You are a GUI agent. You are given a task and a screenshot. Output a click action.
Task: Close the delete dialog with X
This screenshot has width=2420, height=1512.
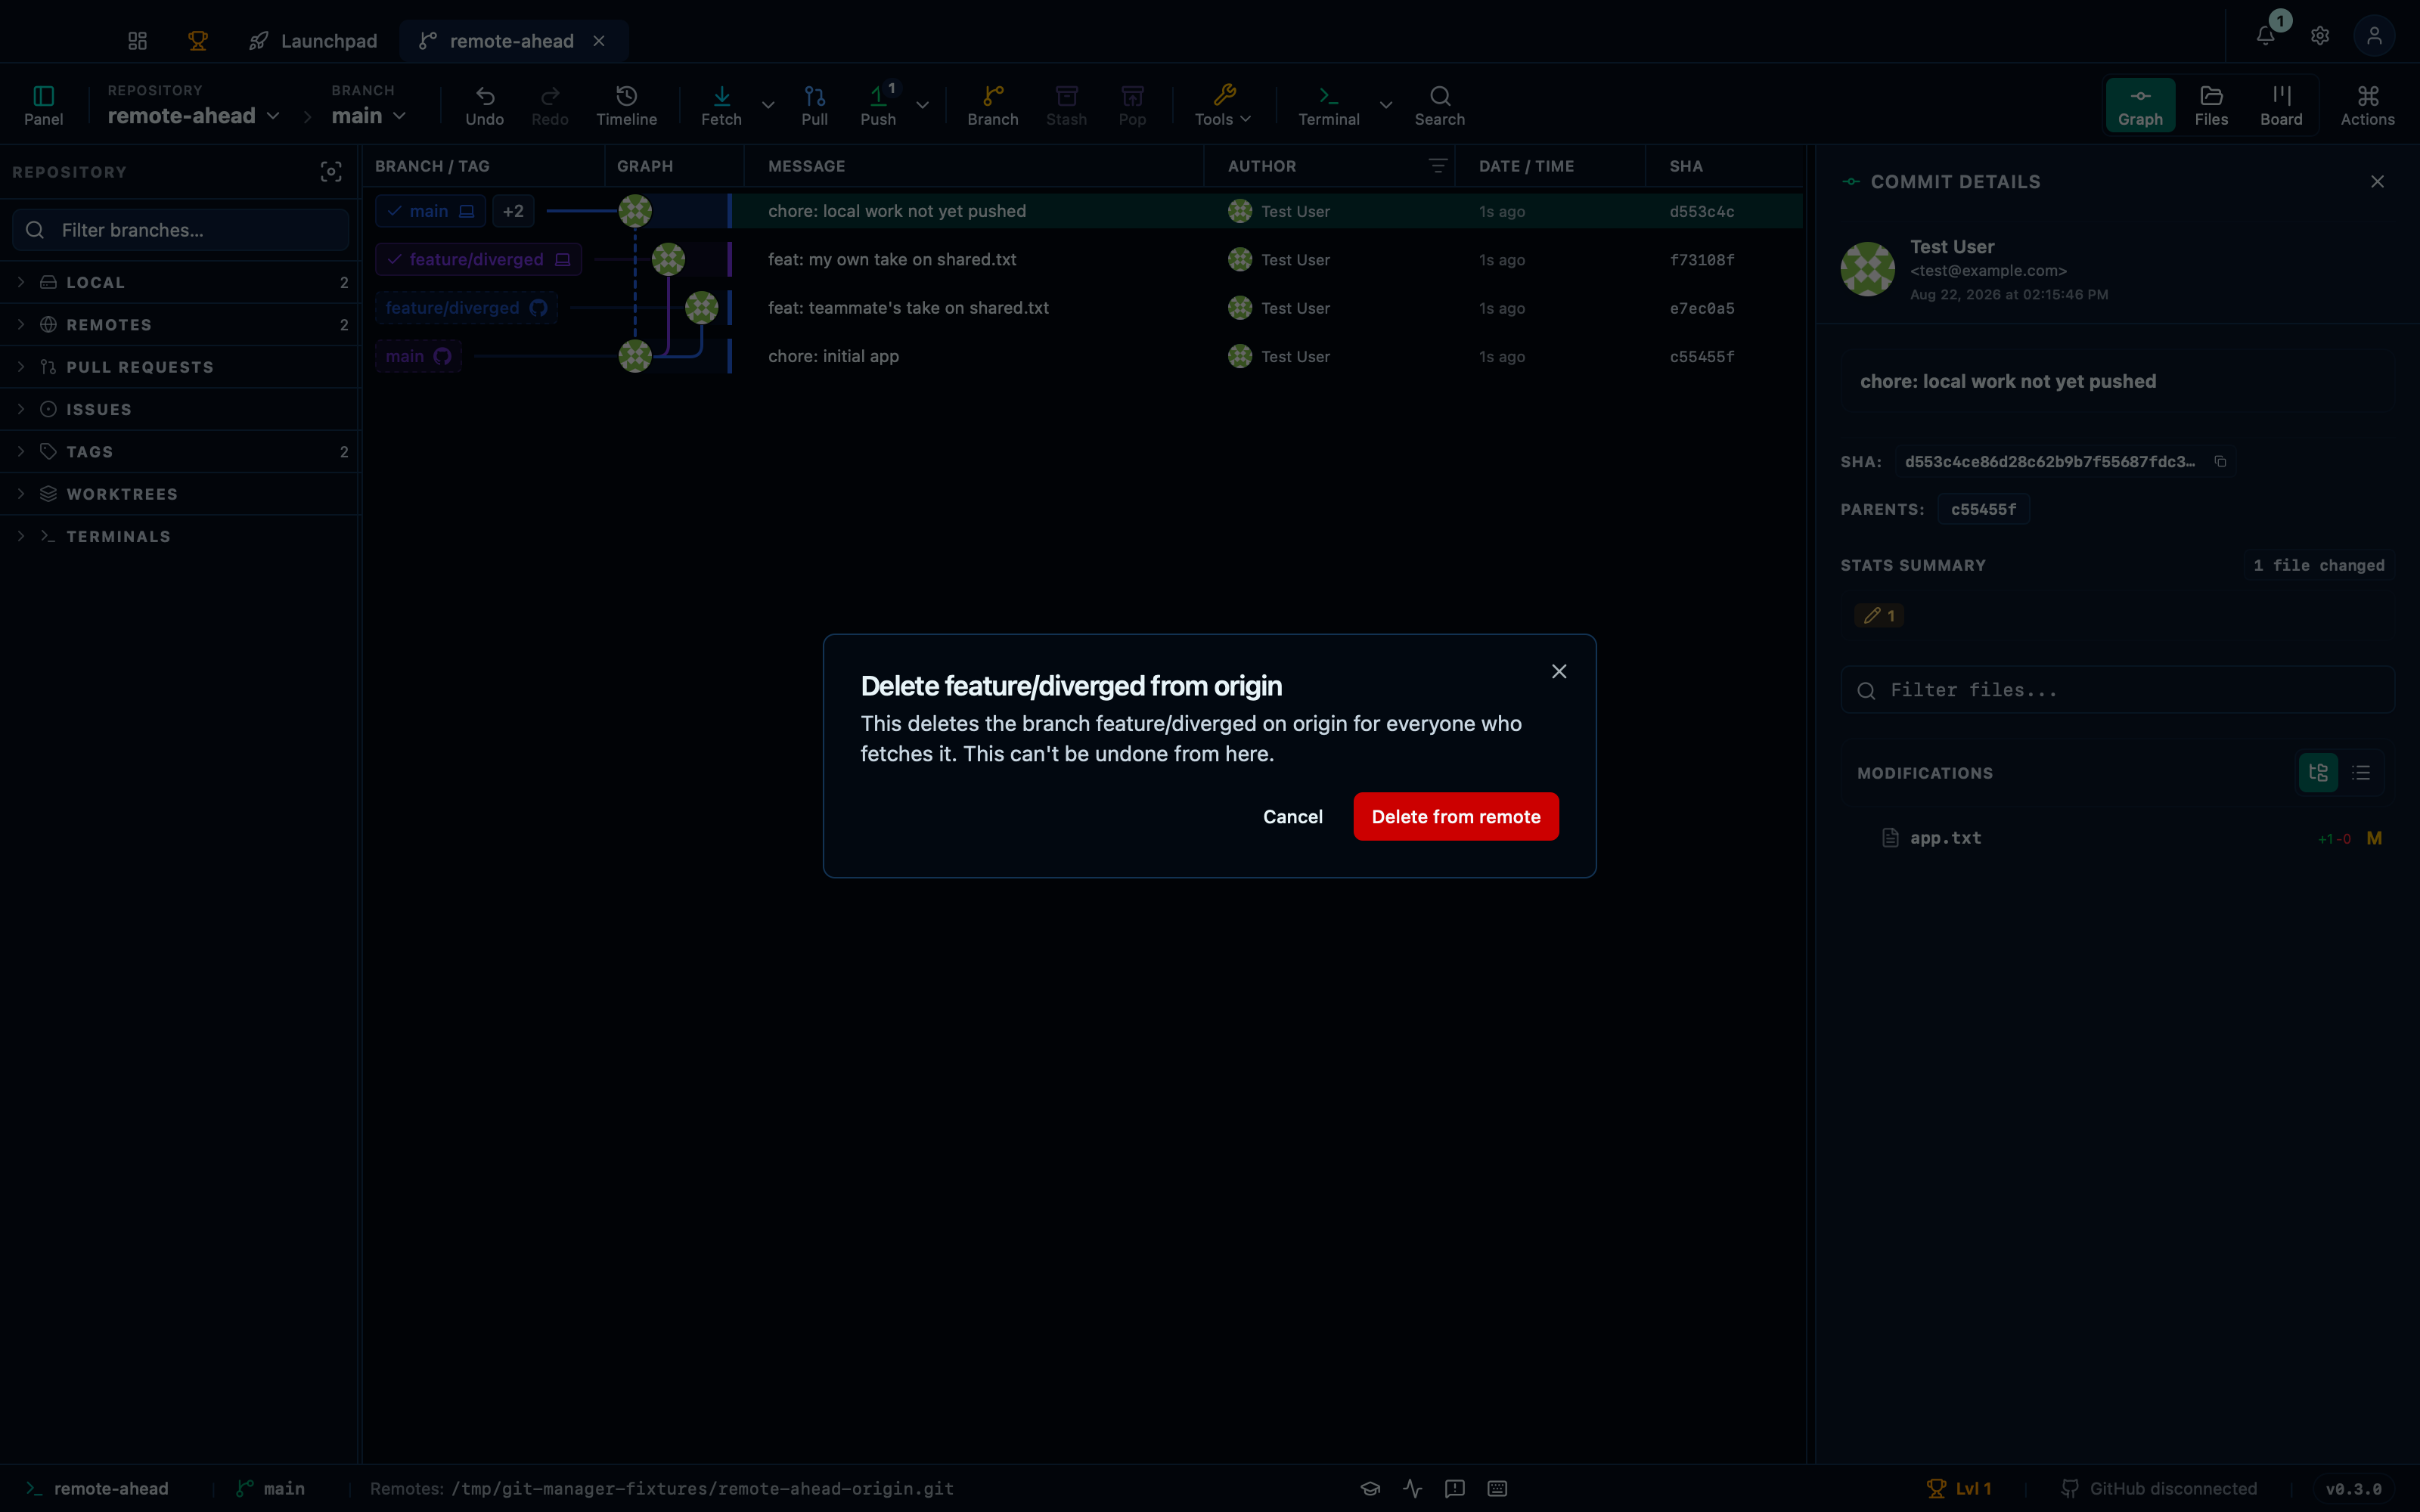coord(1559,671)
